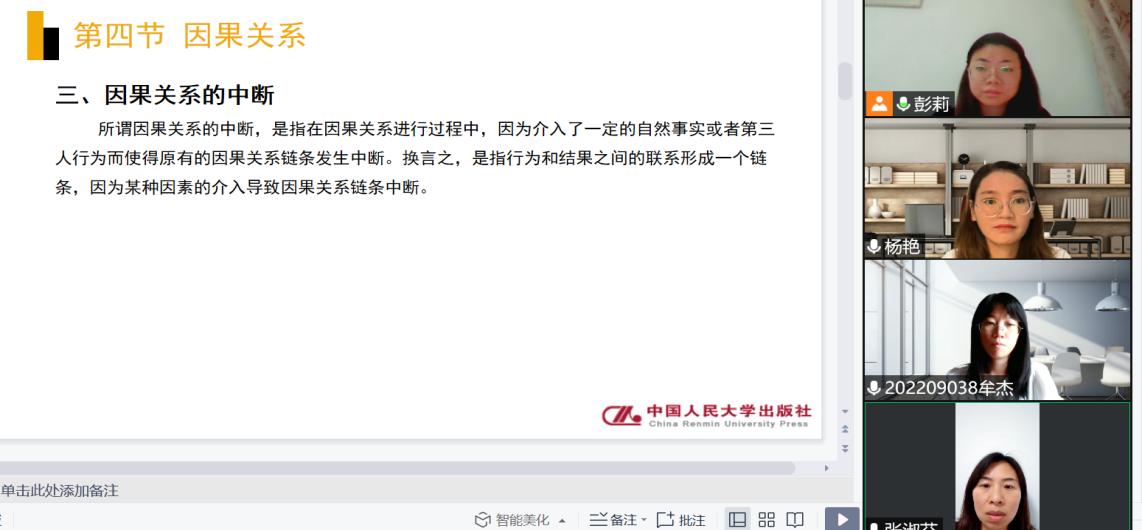Screen dimensions: 1142x530
Task: Toggle the 备注 notes panel
Action: coord(613,520)
